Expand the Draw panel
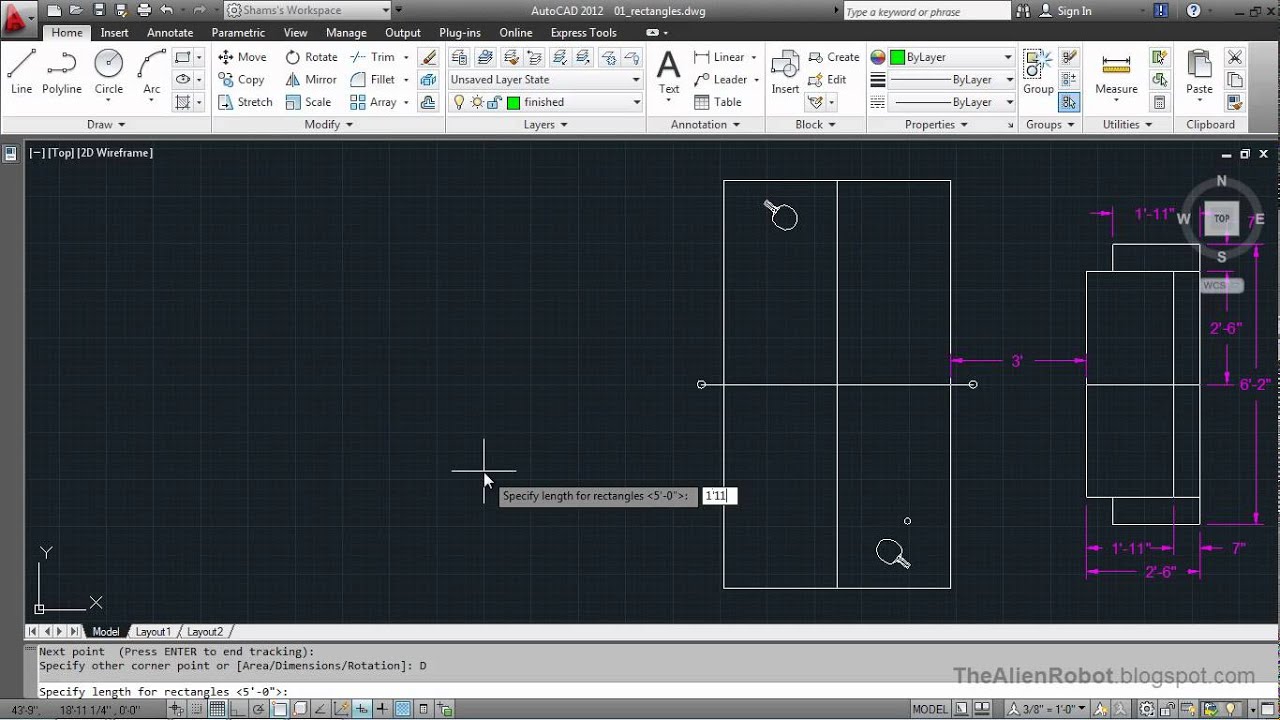Viewport: 1280px width, 720px height. [106, 125]
